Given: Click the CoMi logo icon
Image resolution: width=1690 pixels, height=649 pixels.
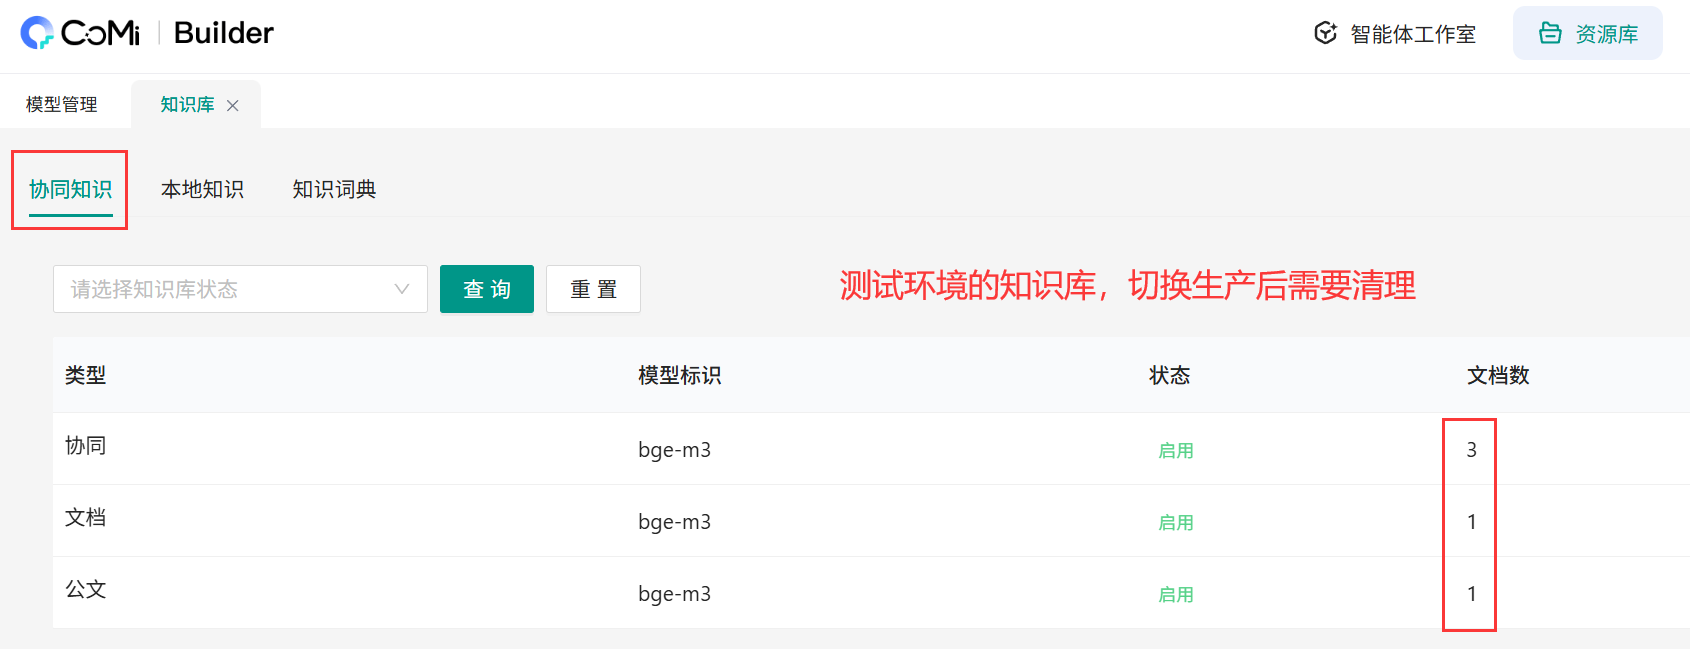Looking at the screenshot, I should click(x=37, y=33).
